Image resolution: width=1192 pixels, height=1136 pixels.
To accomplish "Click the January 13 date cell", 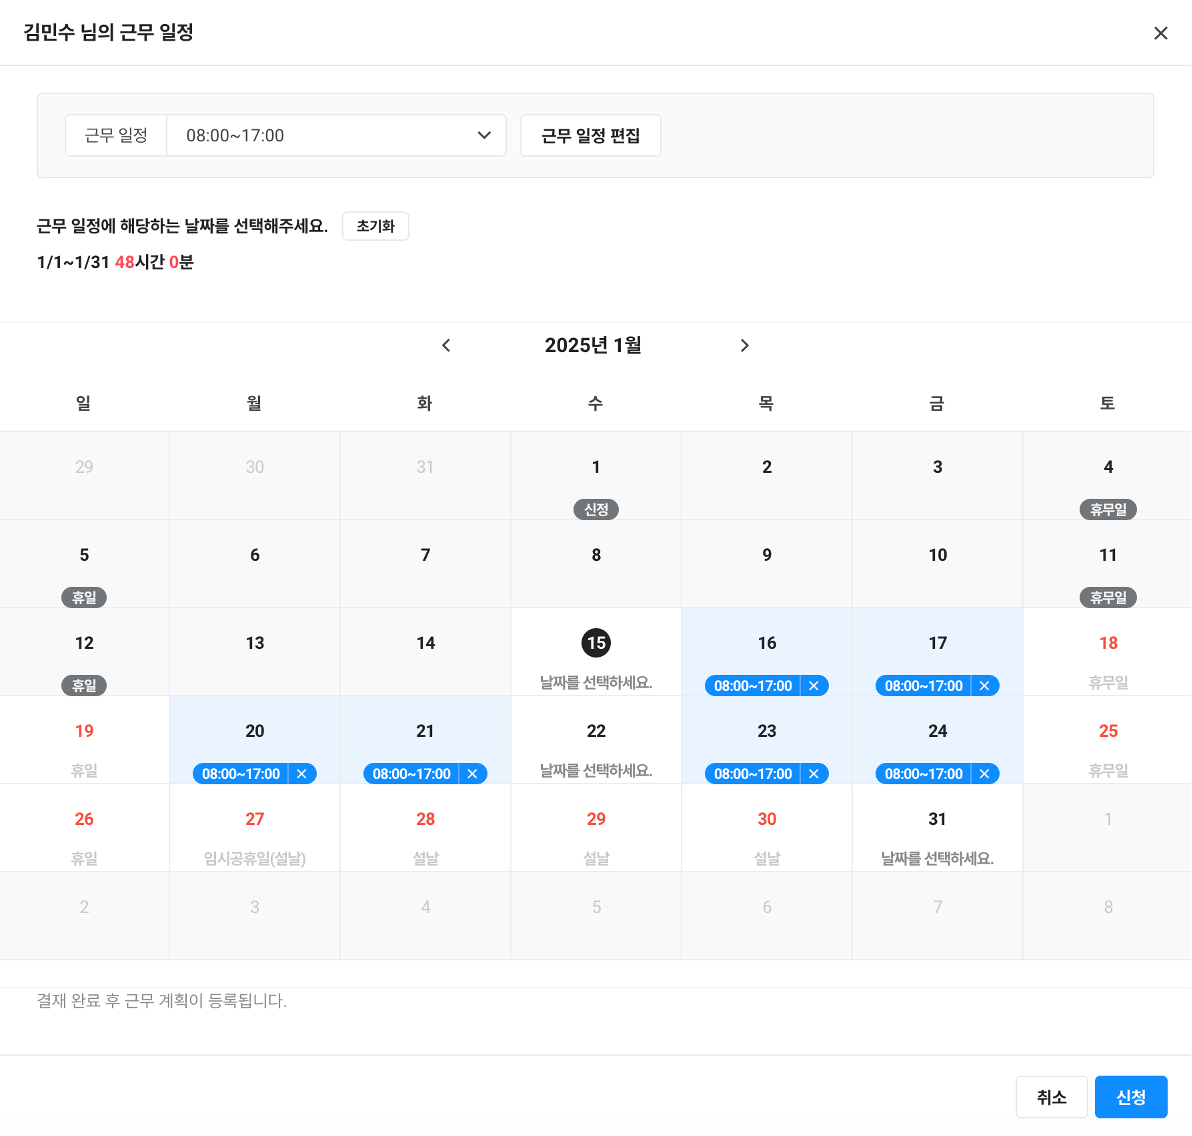I will [x=255, y=652].
